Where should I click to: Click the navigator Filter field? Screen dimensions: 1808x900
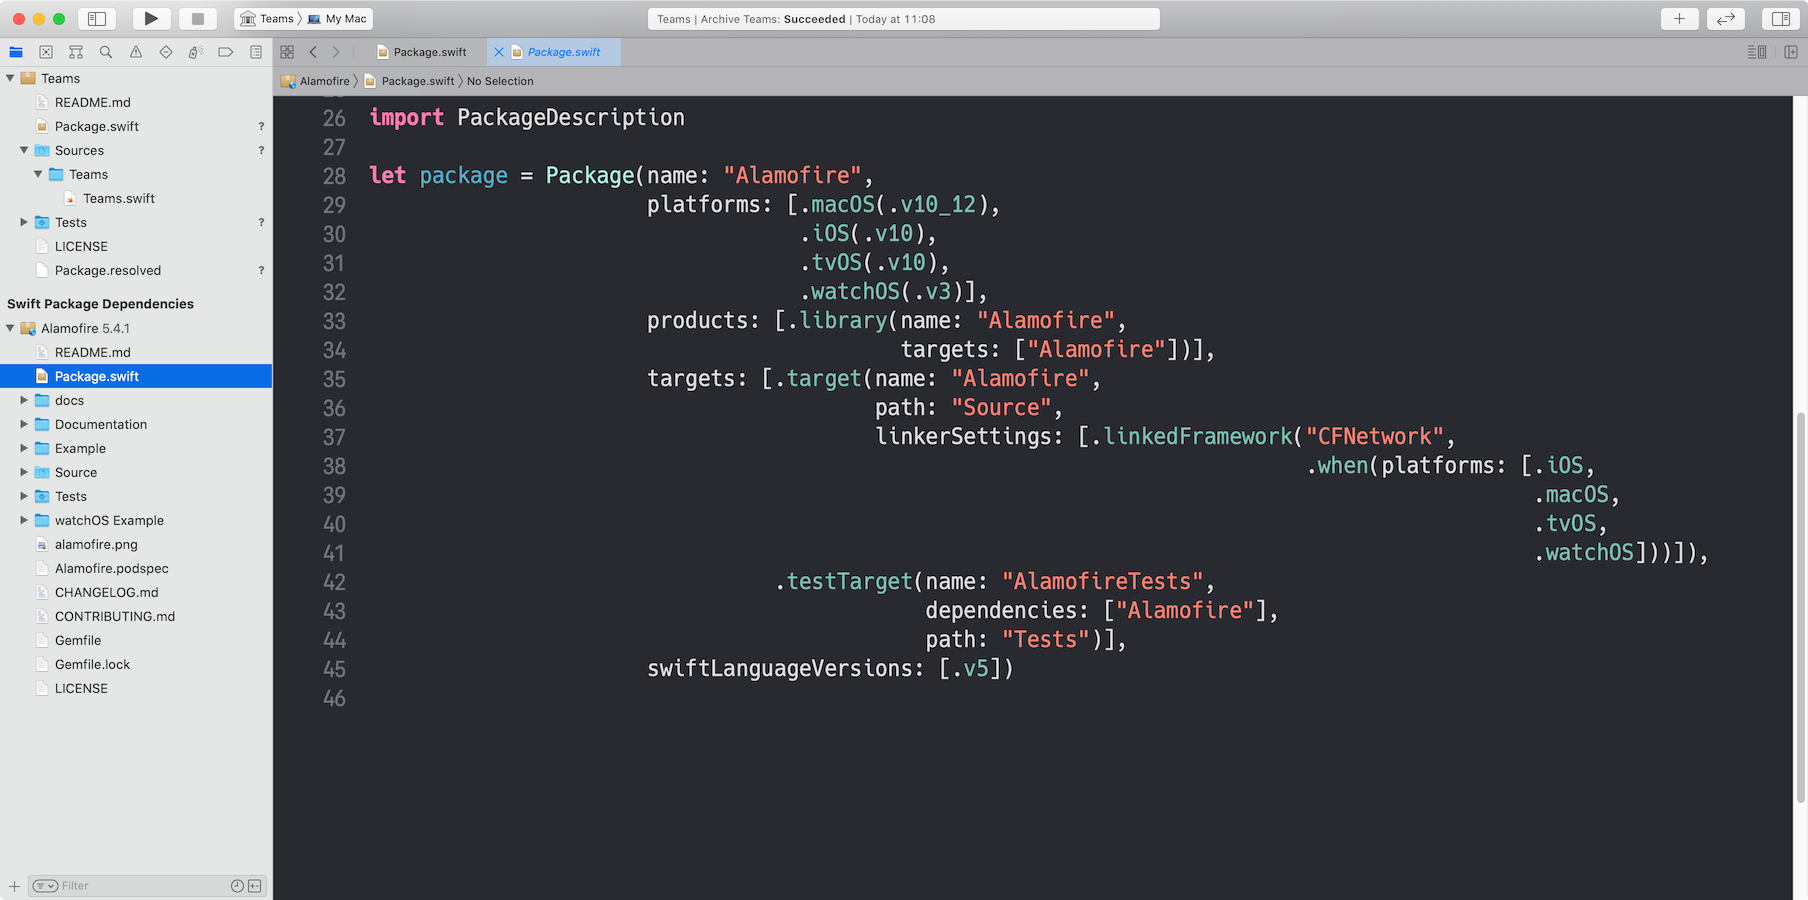point(140,886)
